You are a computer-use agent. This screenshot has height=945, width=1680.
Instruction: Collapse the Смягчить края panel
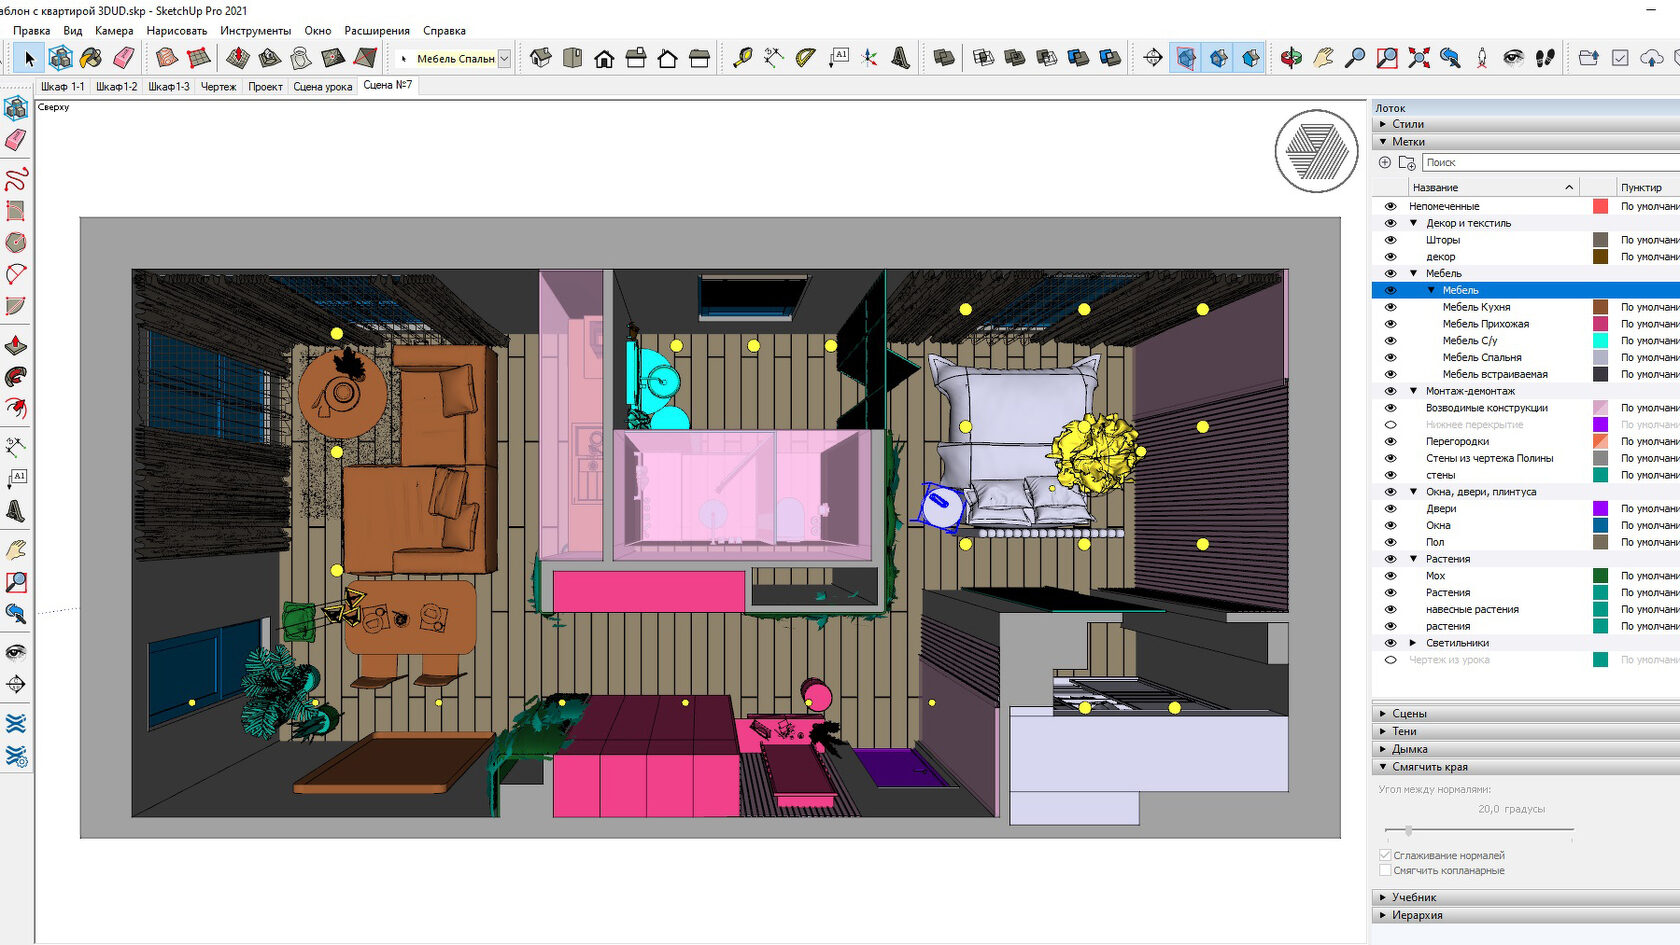coord(1383,767)
